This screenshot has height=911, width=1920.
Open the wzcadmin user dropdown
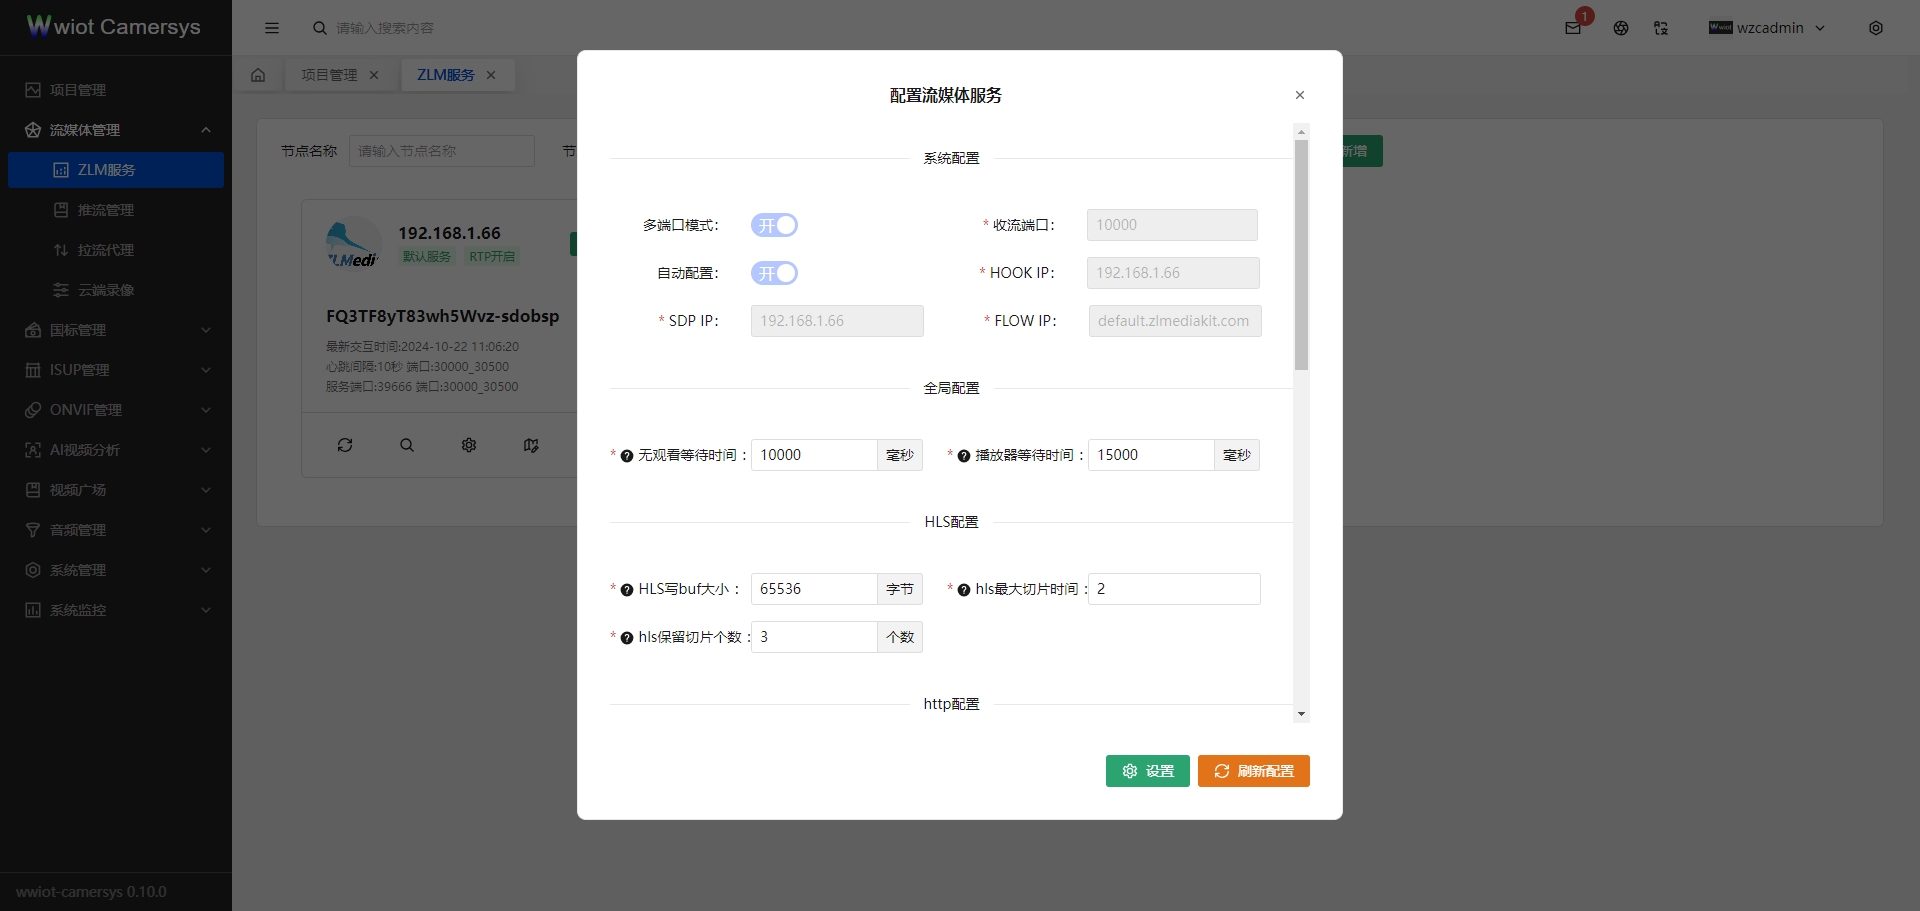(1767, 28)
